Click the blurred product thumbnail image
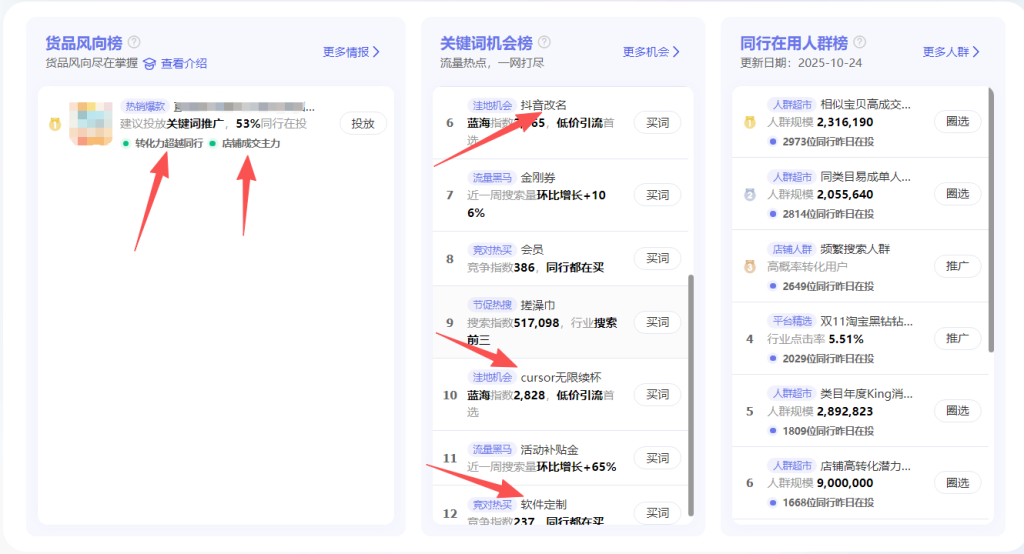1024x554 pixels. click(x=91, y=123)
